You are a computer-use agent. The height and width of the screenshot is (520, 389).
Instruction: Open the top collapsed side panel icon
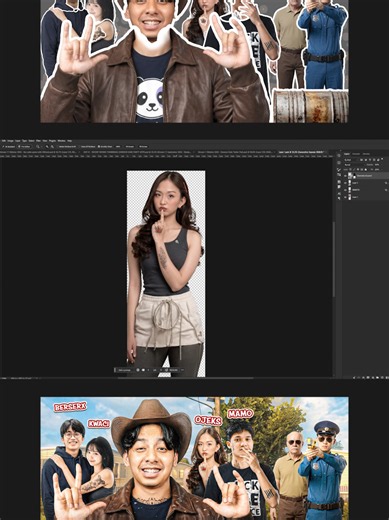339,155
